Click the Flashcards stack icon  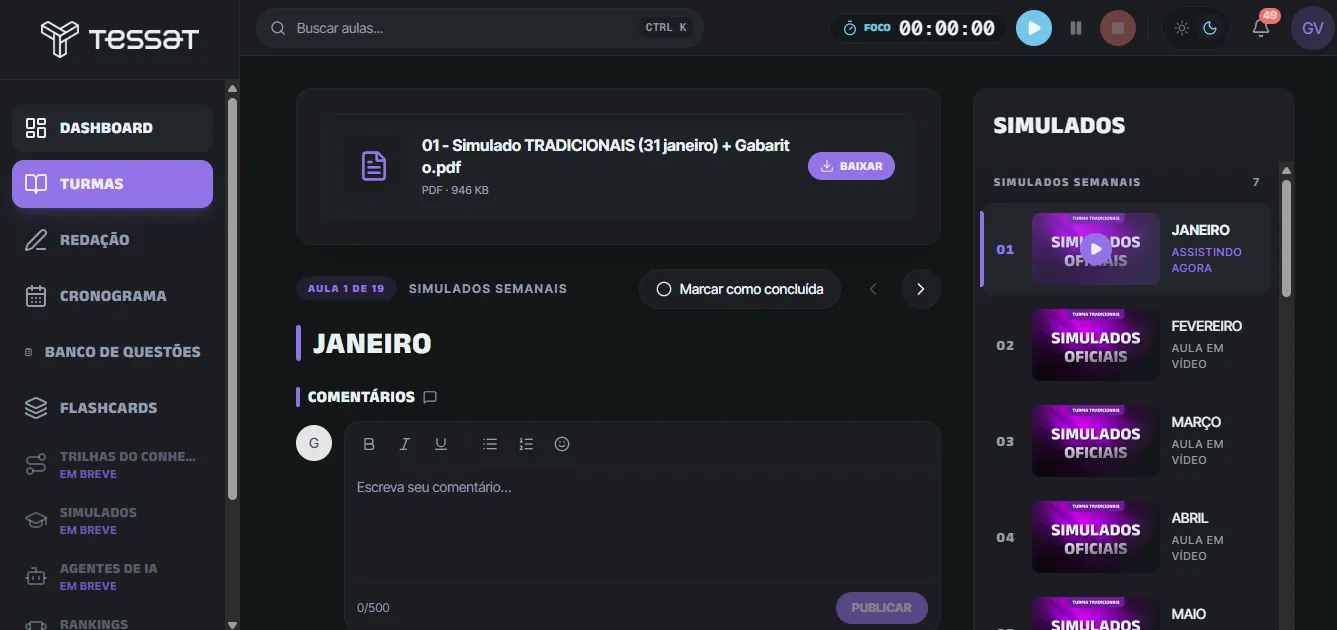[36, 408]
